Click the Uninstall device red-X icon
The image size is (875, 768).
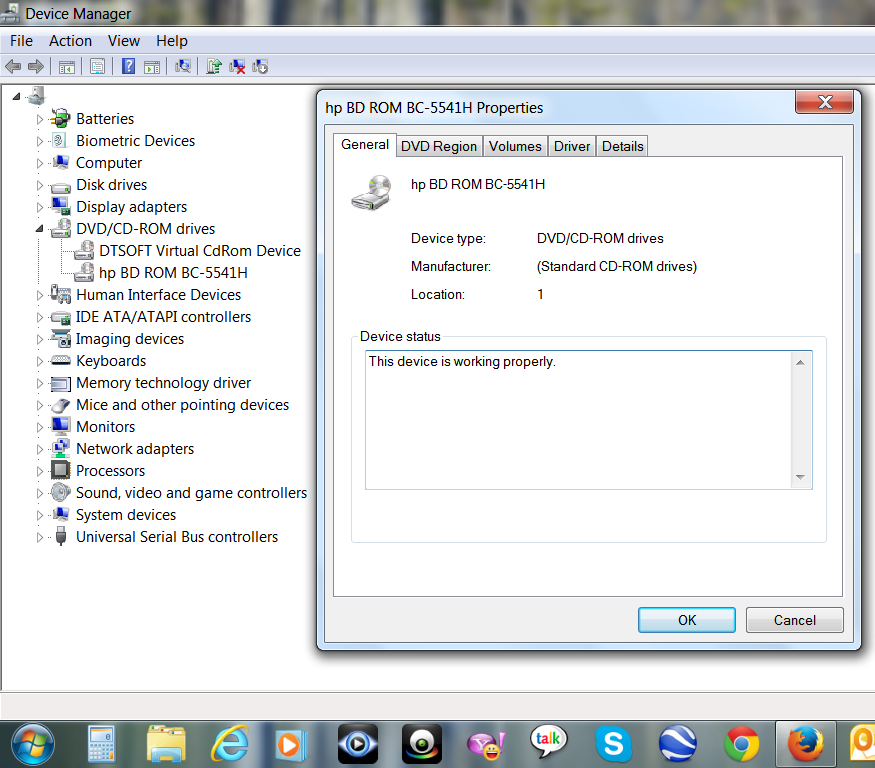point(237,66)
